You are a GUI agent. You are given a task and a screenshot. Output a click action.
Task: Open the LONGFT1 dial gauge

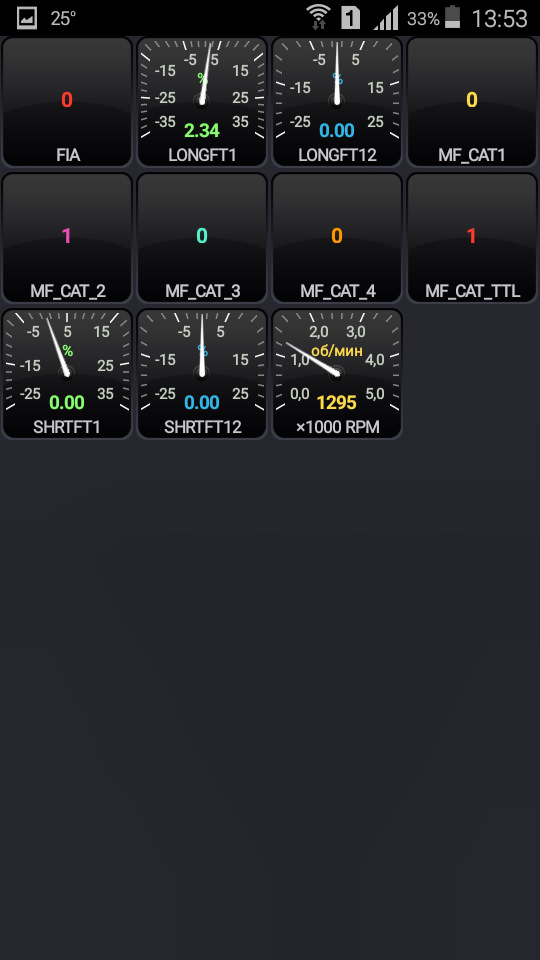pyautogui.click(x=202, y=102)
